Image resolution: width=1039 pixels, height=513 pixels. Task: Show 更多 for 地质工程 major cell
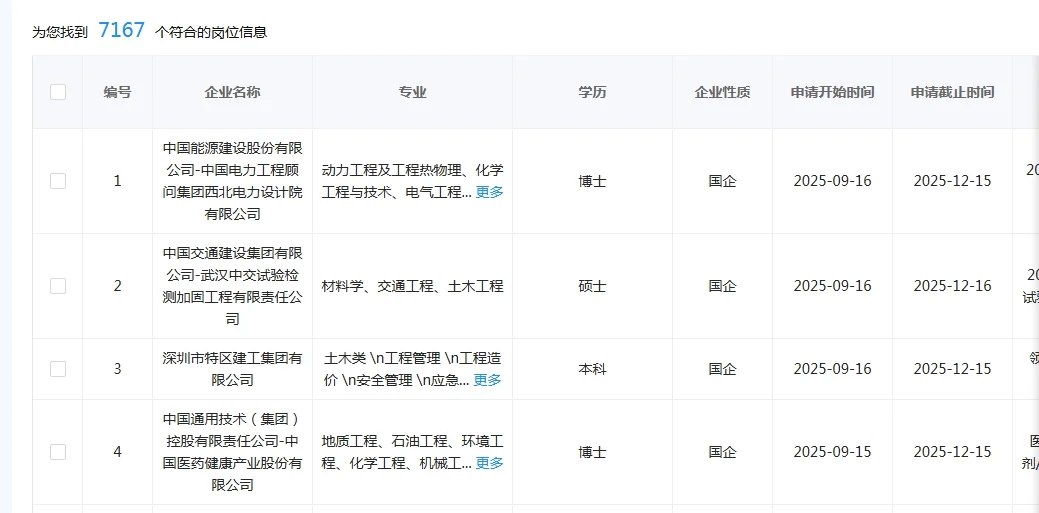490,463
